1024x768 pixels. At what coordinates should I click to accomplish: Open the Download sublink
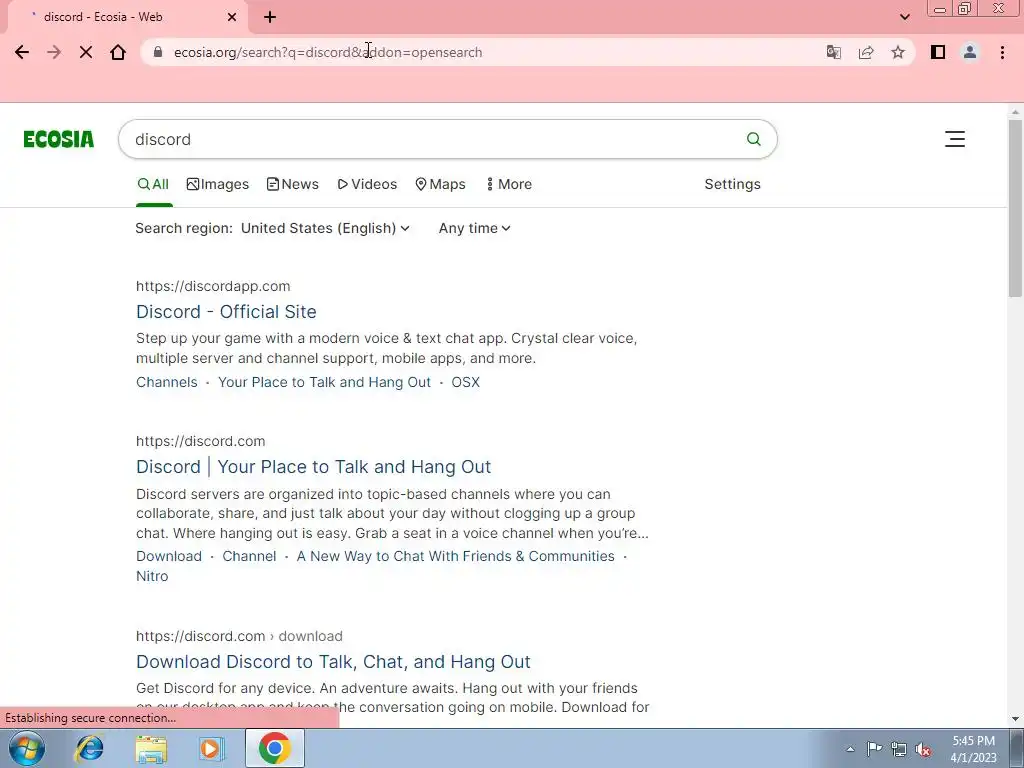click(x=168, y=556)
